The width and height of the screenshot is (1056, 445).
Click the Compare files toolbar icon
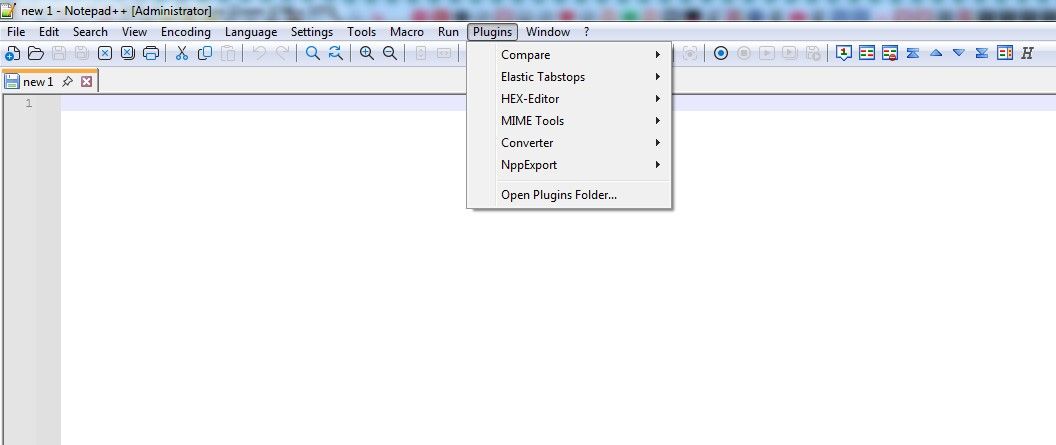pyautogui.click(x=867, y=54)
